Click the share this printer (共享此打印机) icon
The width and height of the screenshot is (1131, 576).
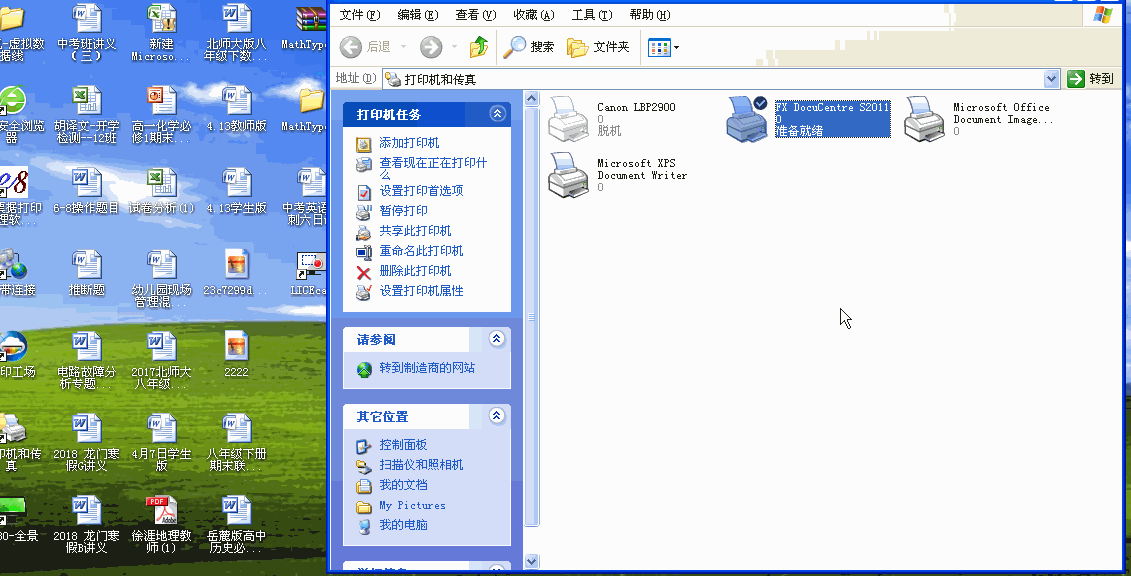click(364, 231)
